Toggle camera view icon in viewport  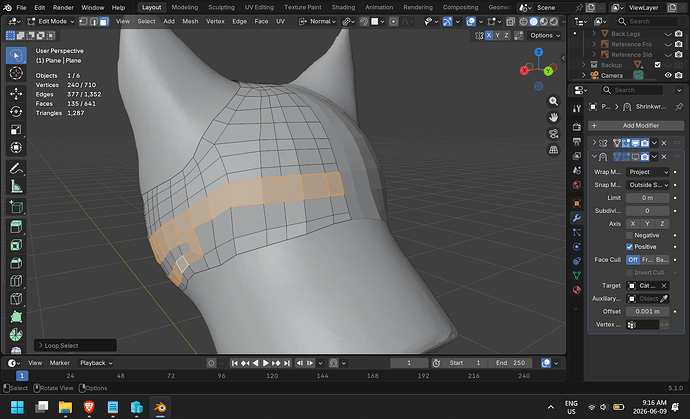click(553, 133)
